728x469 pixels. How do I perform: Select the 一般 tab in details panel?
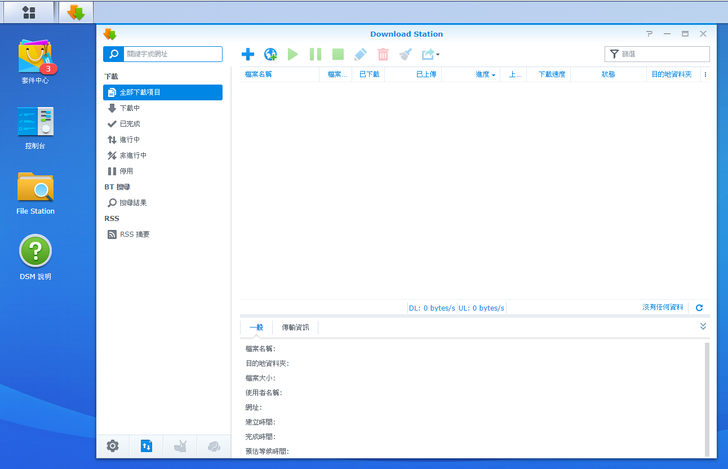click(x=256, y=327)
